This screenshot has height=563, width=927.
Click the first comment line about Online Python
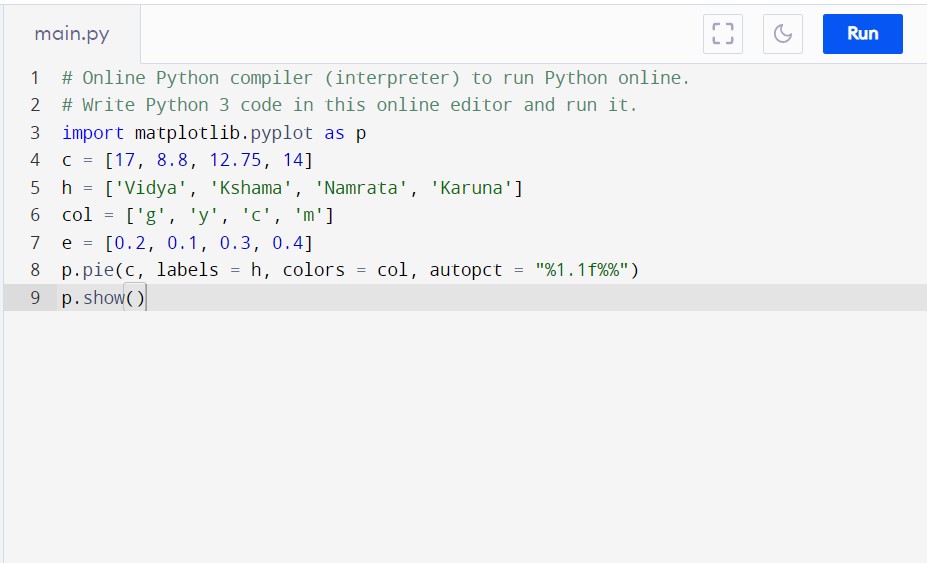pos(375,77)
